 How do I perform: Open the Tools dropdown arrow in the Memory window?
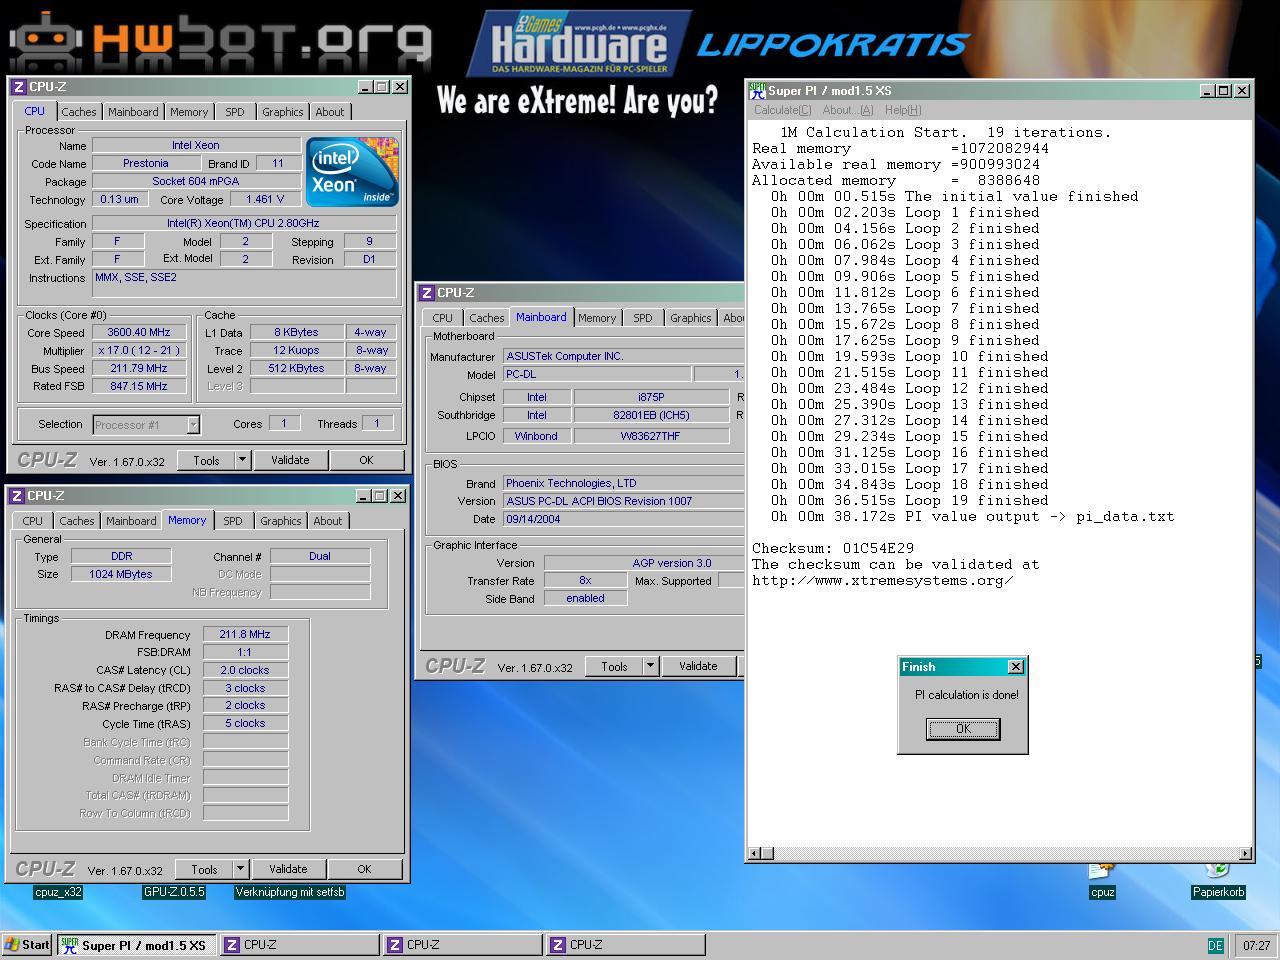[x=240, y=869]
